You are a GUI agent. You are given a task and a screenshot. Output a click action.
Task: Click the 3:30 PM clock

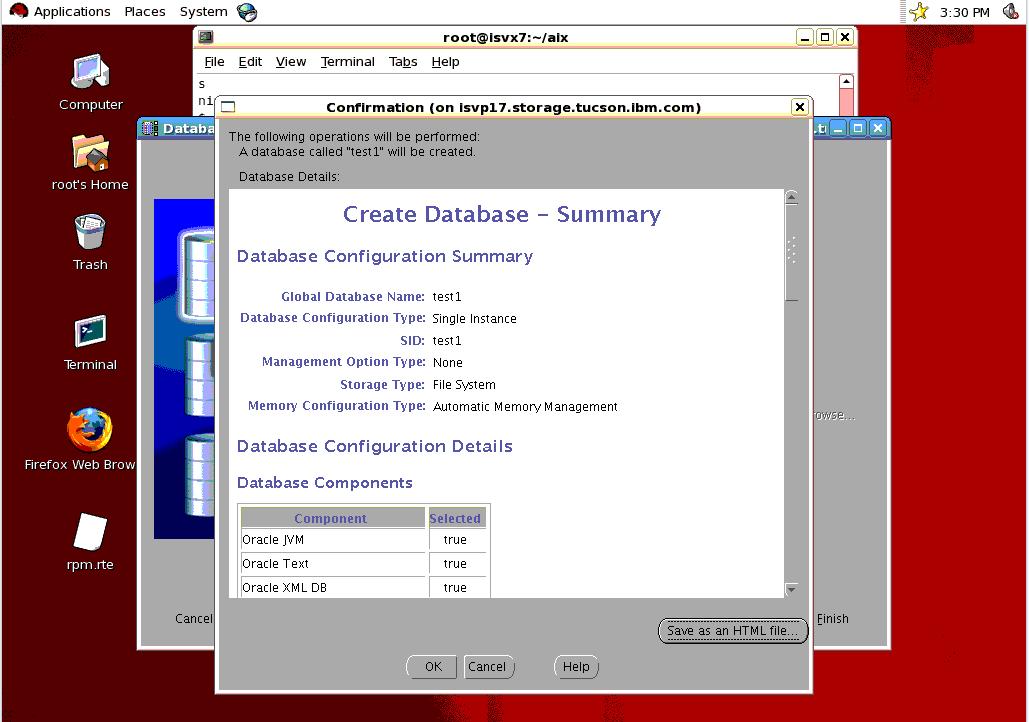(964, 12)
